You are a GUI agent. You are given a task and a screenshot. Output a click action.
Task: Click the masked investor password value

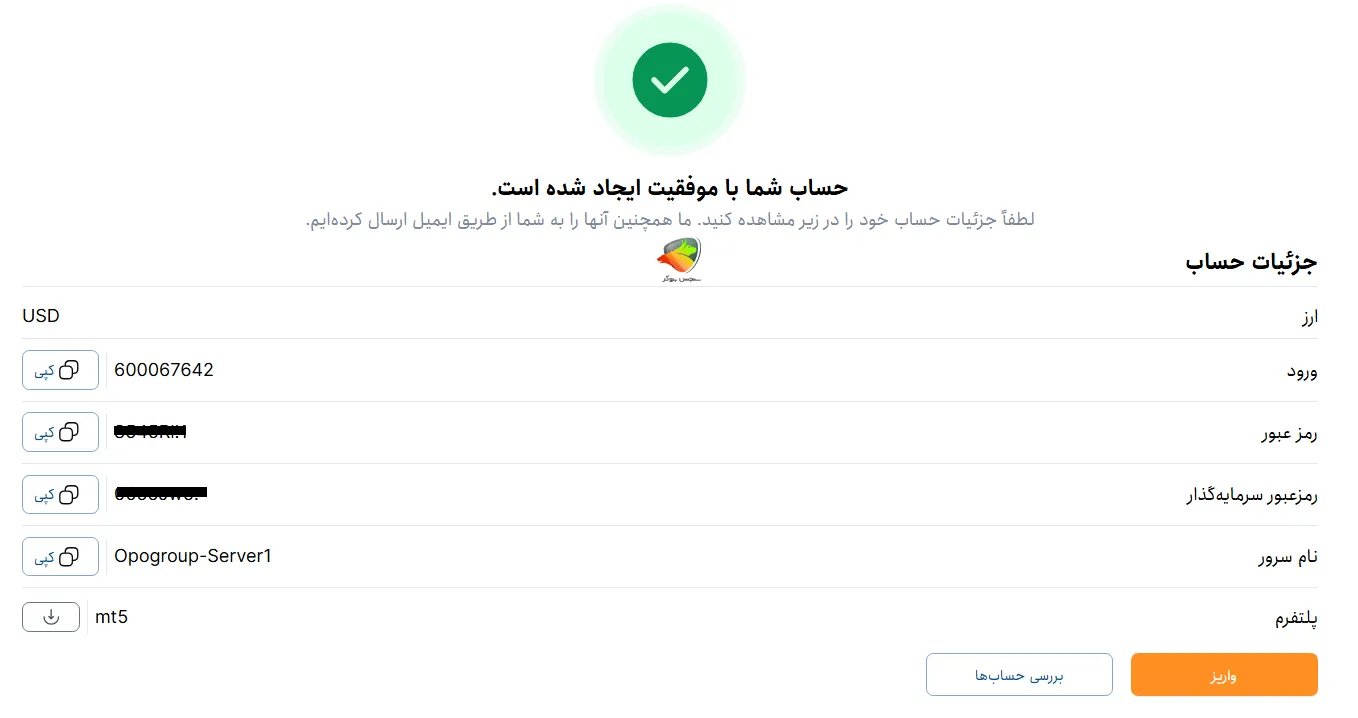(160, 493)
